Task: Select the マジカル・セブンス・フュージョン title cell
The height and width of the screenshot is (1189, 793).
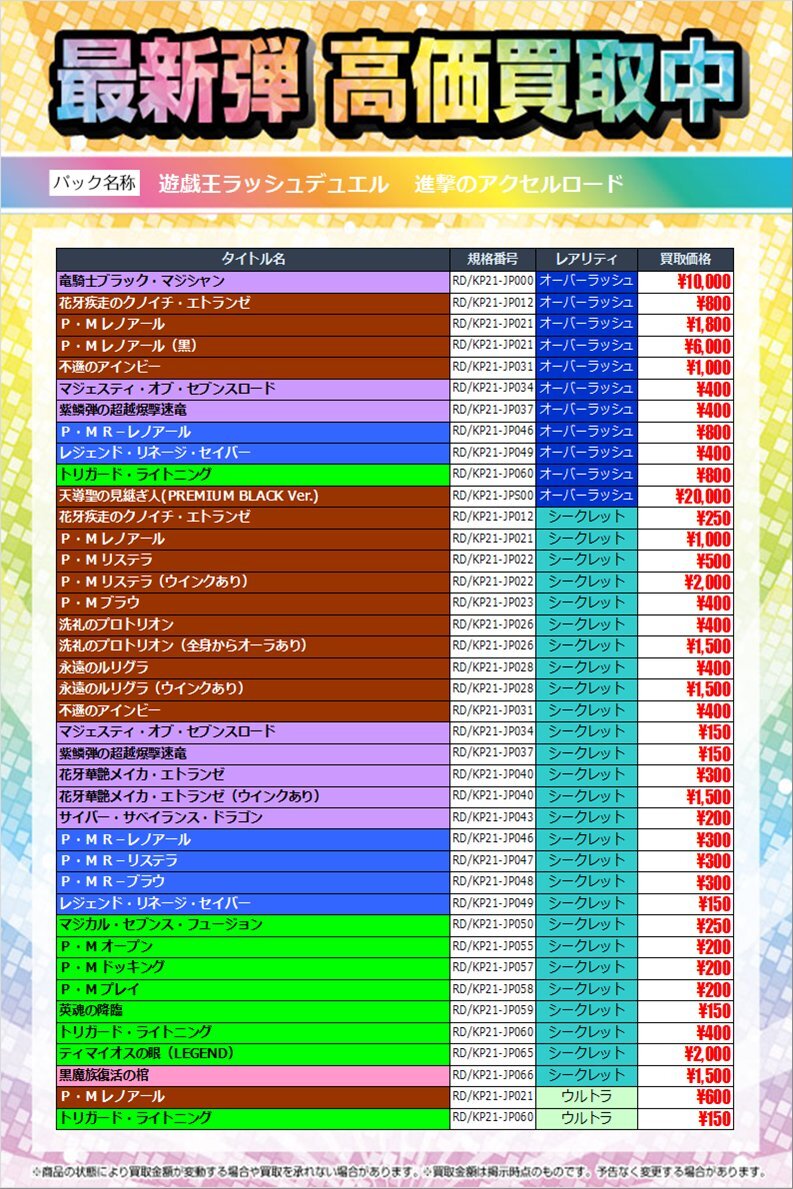Action: (253, 924)
